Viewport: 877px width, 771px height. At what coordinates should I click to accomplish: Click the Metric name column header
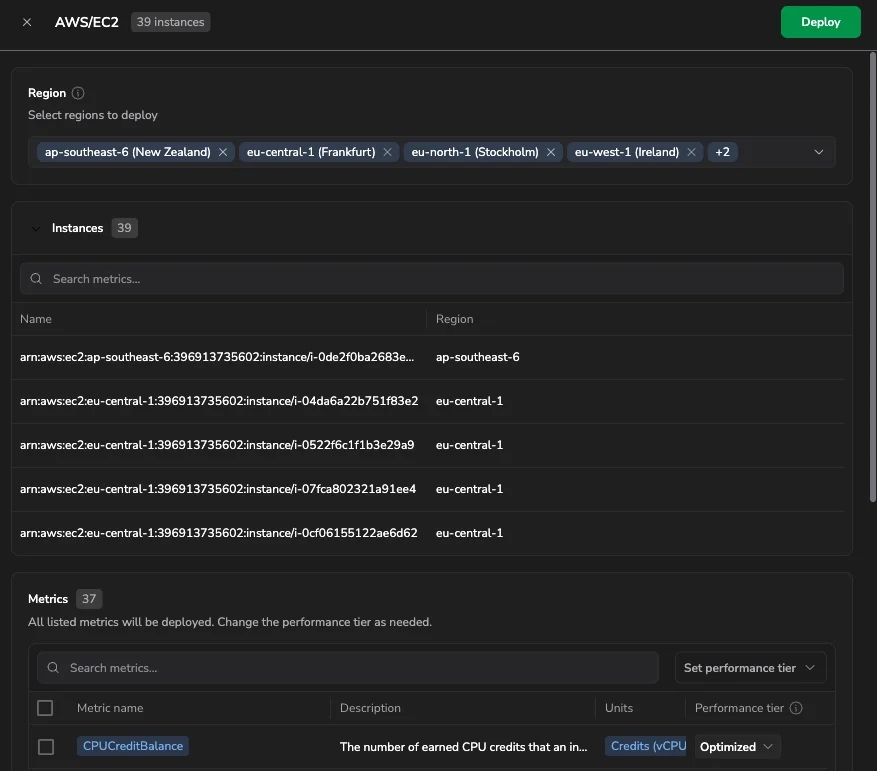click(110, 708)
